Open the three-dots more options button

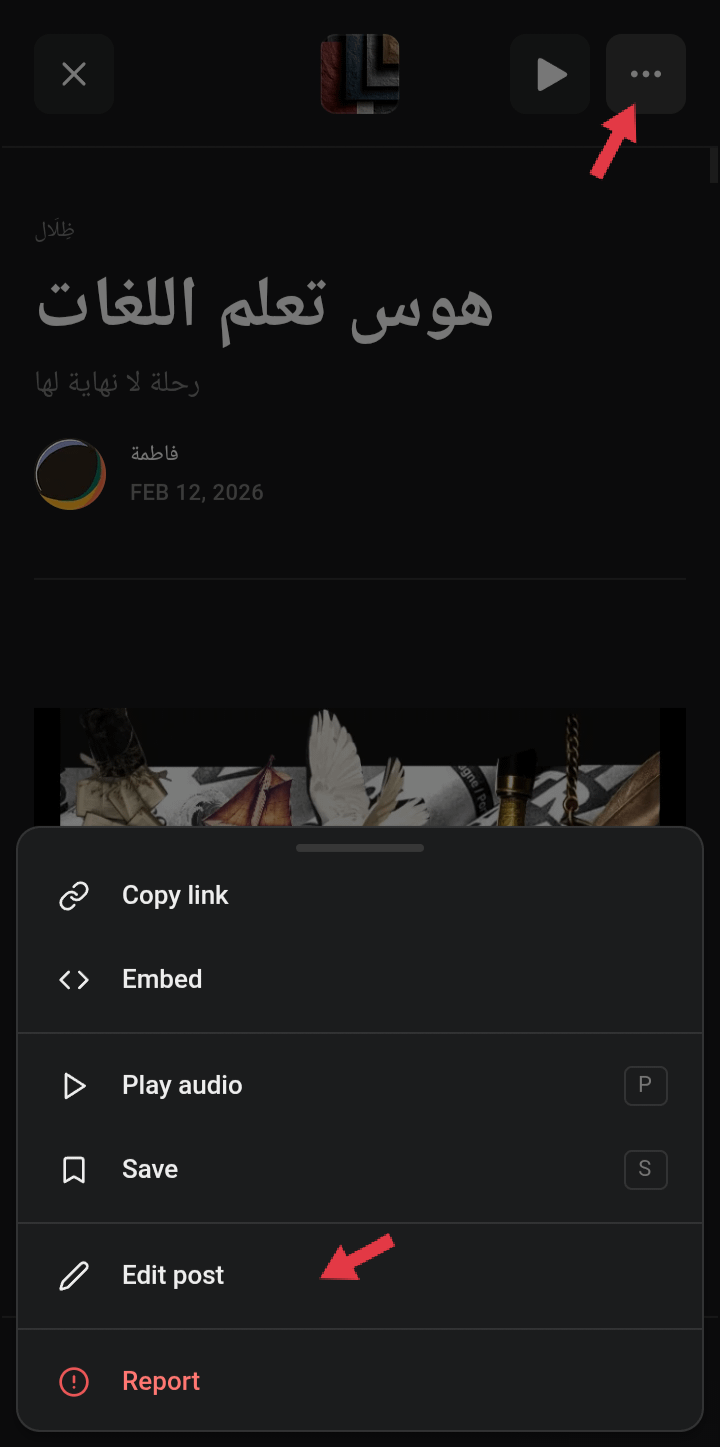(x=646, y=74)
